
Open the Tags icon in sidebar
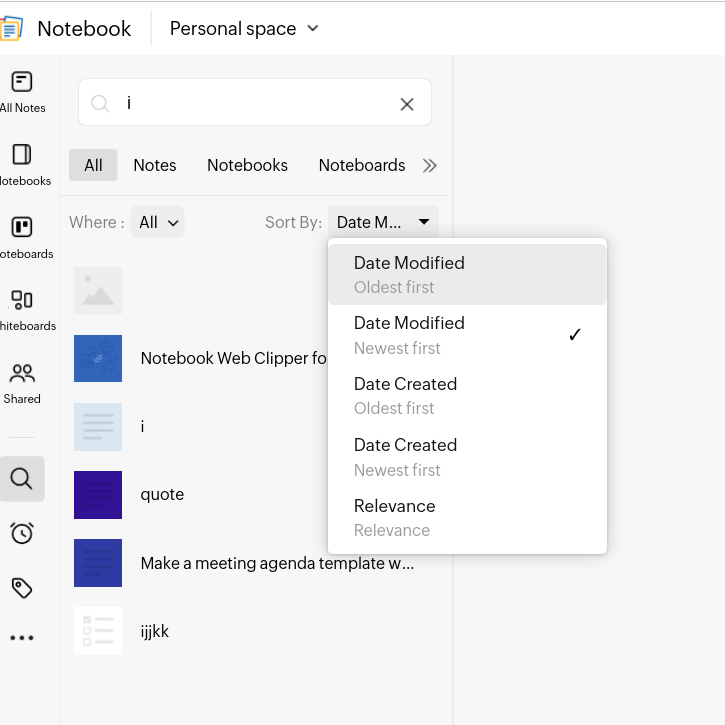point(22,587)
